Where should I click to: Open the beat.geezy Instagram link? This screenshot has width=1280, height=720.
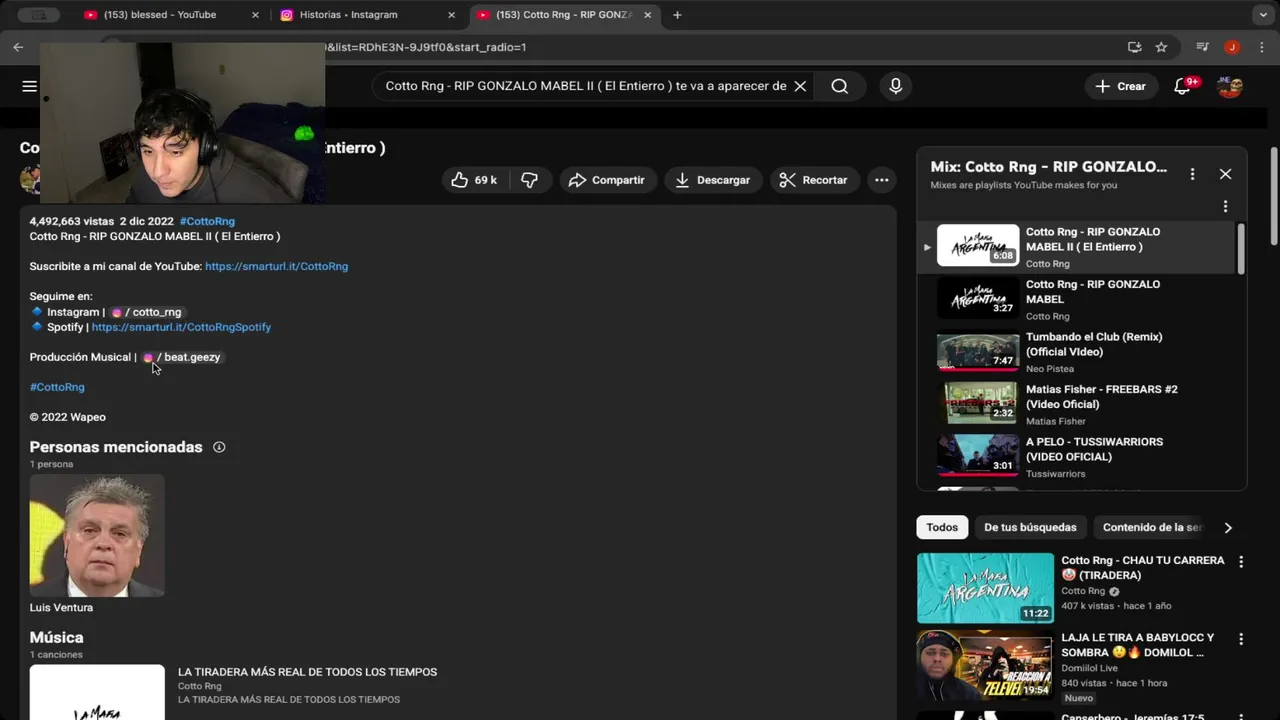click(182, 357)
